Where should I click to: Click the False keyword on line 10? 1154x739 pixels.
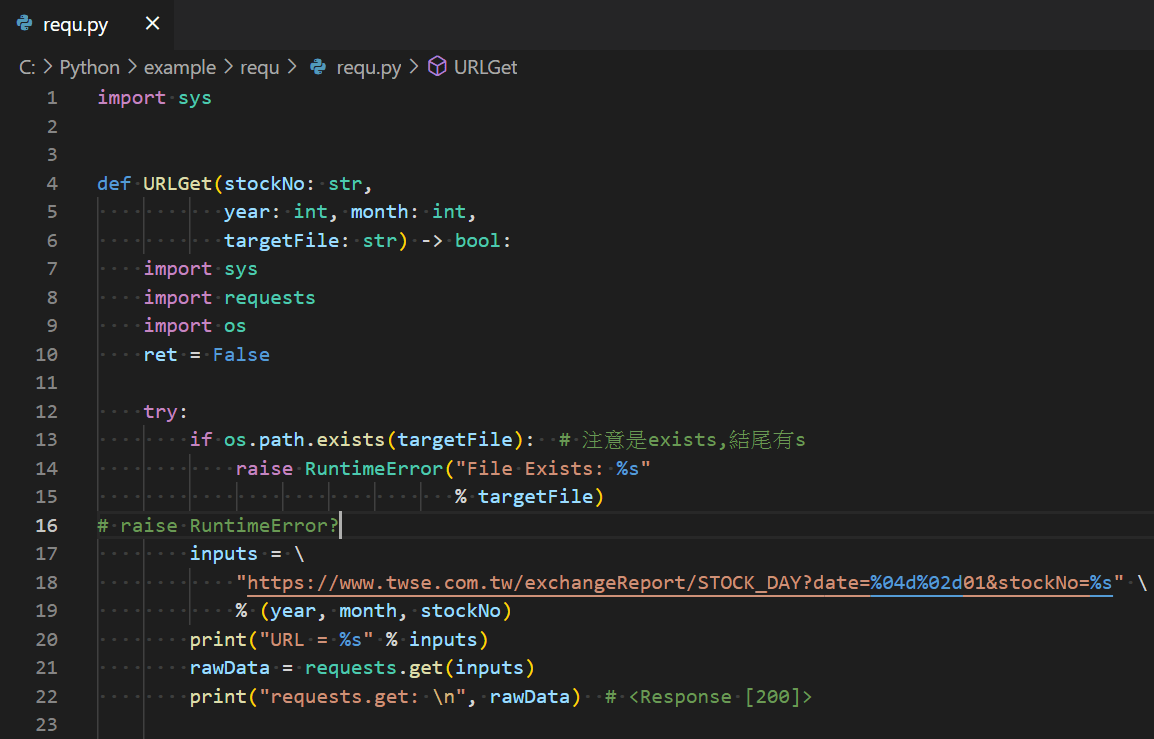coord(240,353)
